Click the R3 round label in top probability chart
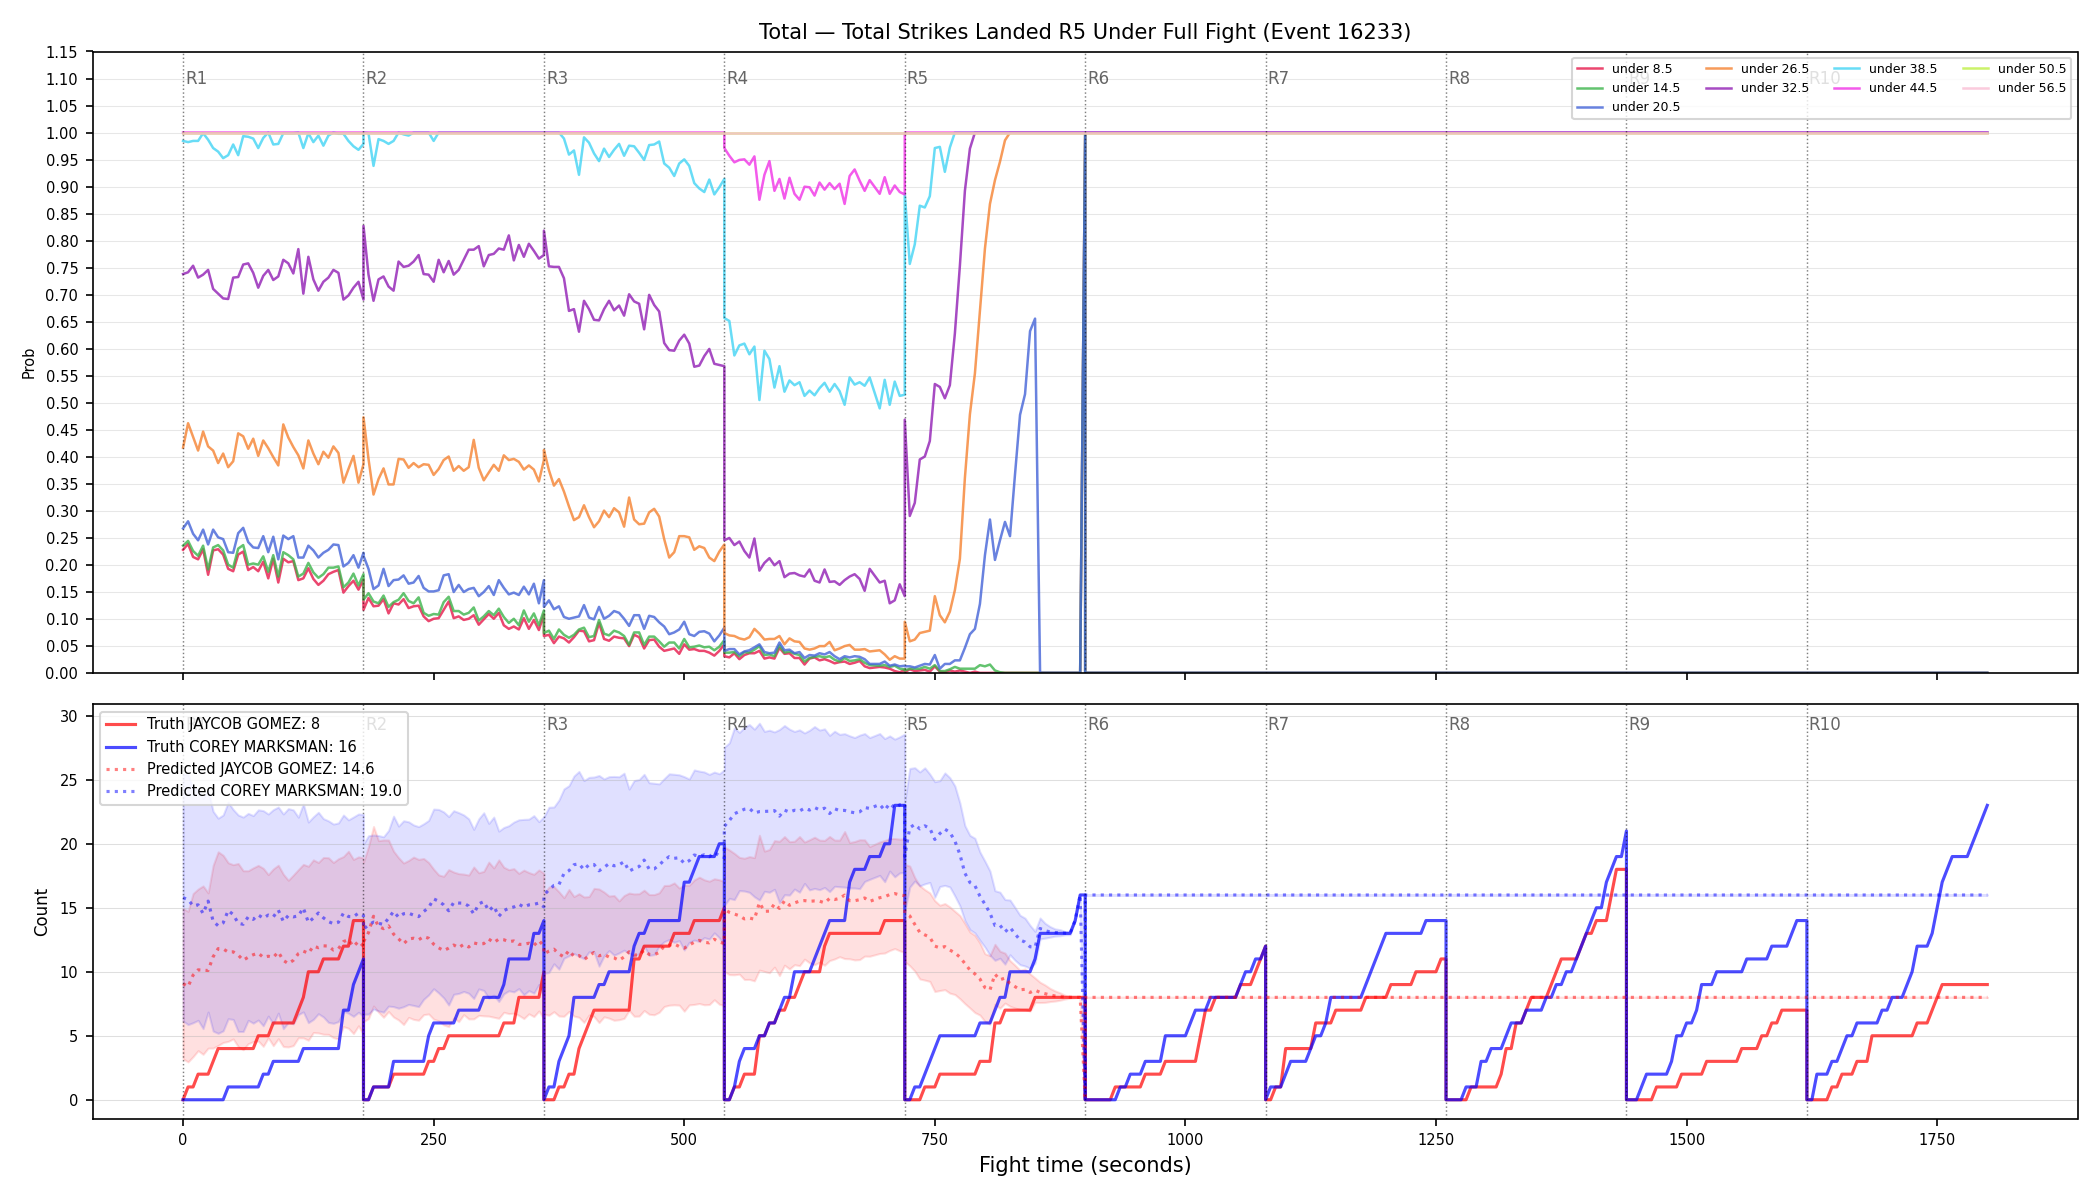Viewport: 2100px width, 1200px height. [x=557, y=78]
